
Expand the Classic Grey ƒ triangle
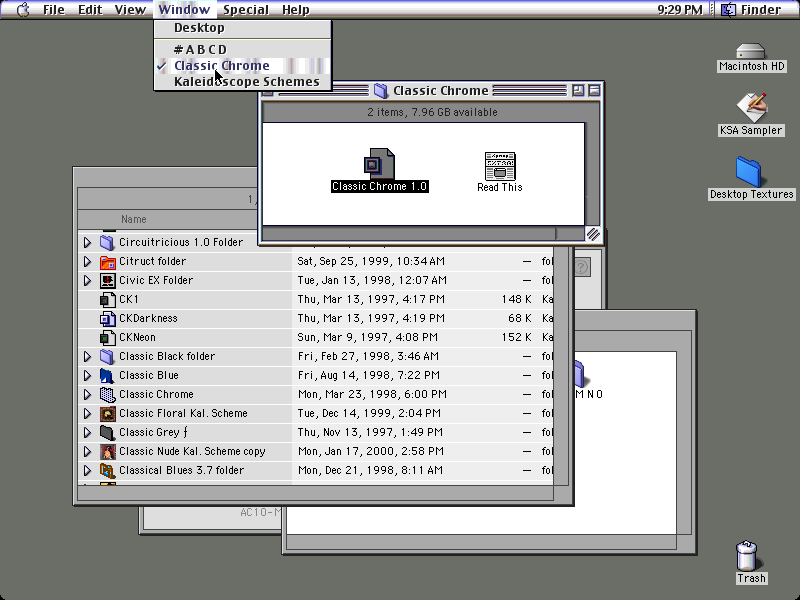pyautogui.click(x=87, y=433)
